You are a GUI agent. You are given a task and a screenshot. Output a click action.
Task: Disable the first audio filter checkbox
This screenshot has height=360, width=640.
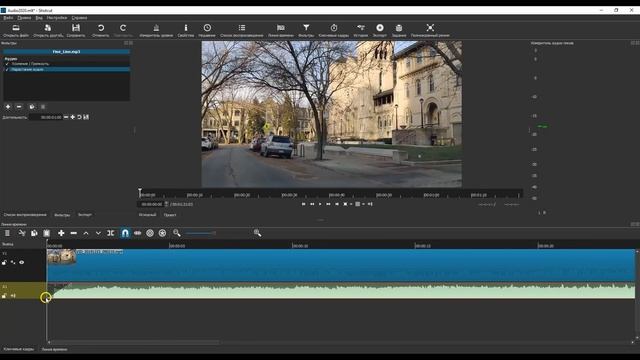tap(7, 64)
